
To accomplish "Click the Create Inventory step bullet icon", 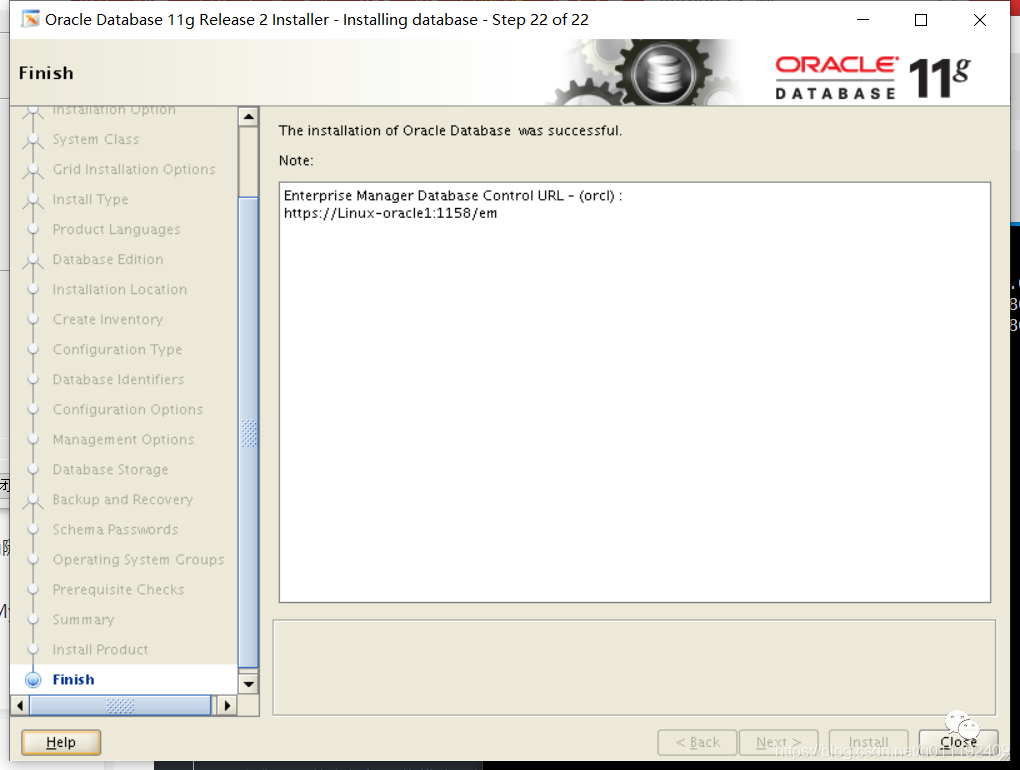I will (x=33, y=319).
